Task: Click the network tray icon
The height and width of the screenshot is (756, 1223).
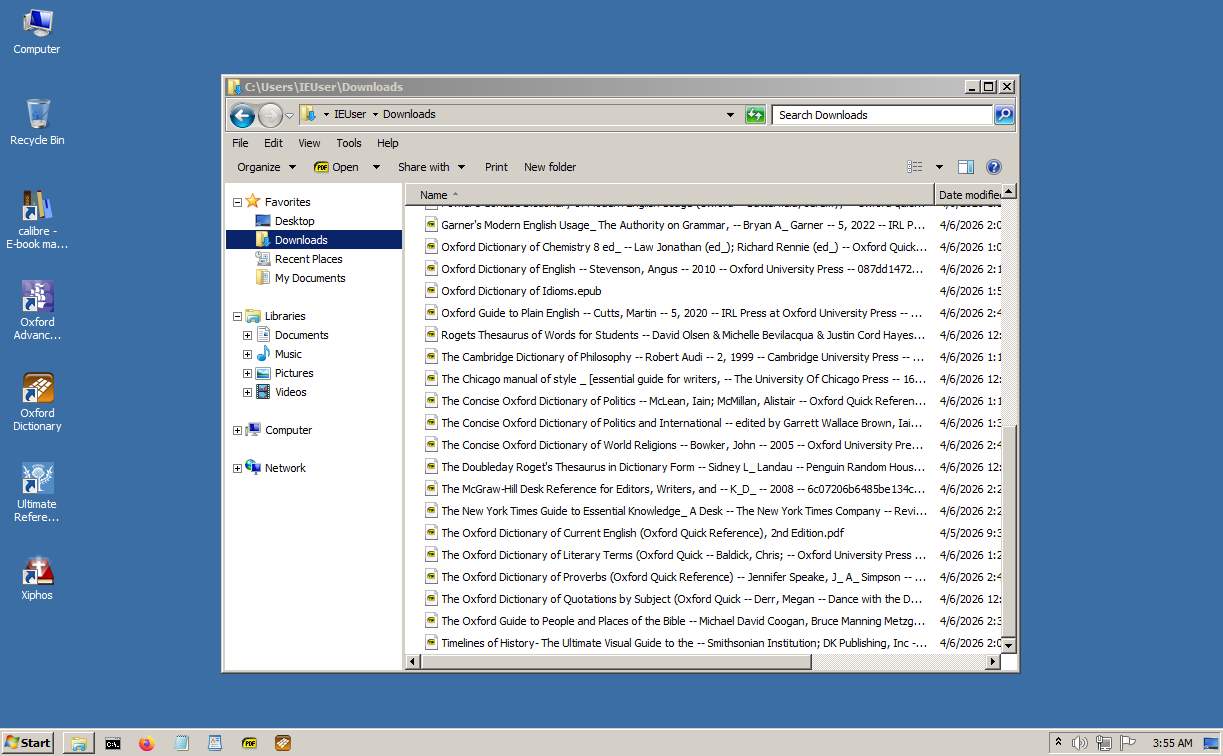Action: 1104,743
